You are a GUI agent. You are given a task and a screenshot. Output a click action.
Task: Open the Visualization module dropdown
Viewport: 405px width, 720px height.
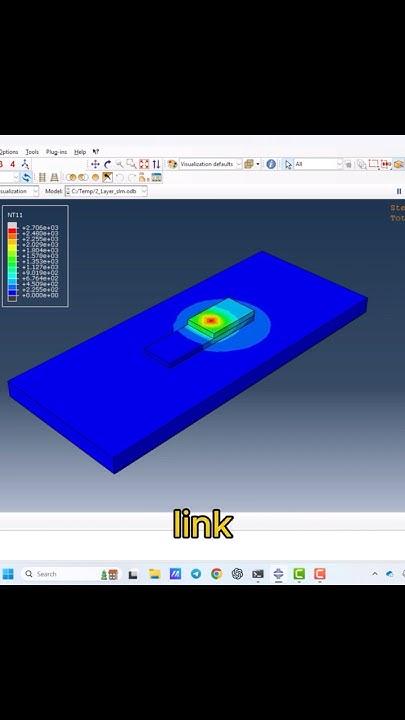pos(19,191)
